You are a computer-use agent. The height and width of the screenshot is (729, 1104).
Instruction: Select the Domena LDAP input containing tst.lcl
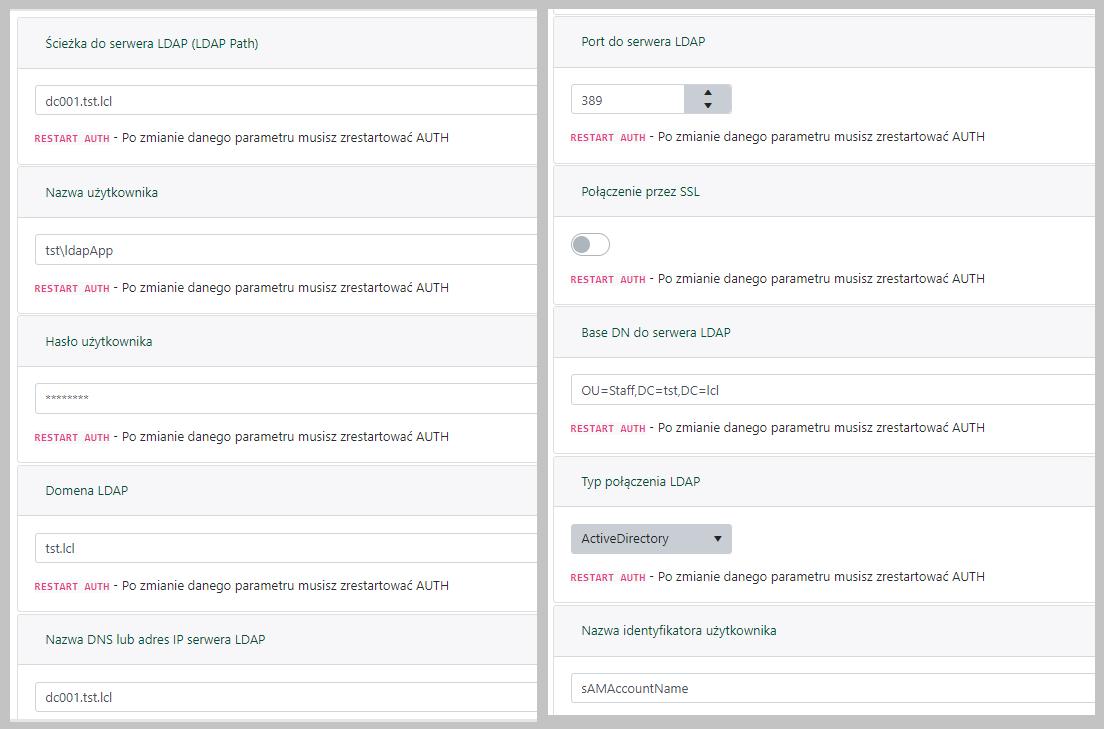coord(285,548)
